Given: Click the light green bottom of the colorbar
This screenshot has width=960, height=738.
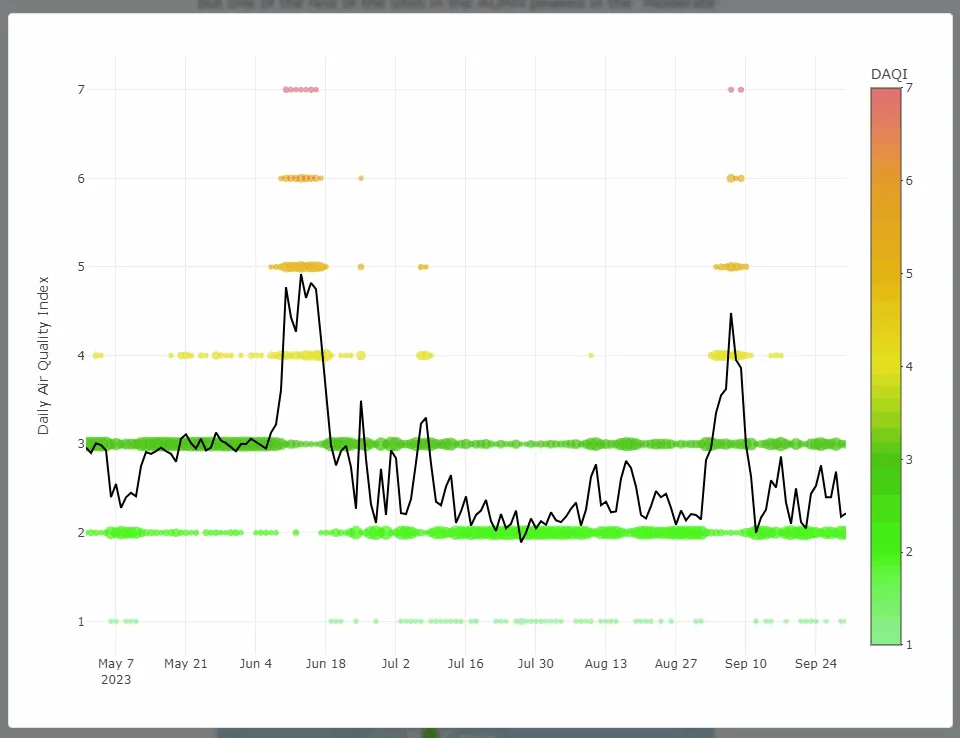Looking at the screenshot, I should click(x=885, y=636).
